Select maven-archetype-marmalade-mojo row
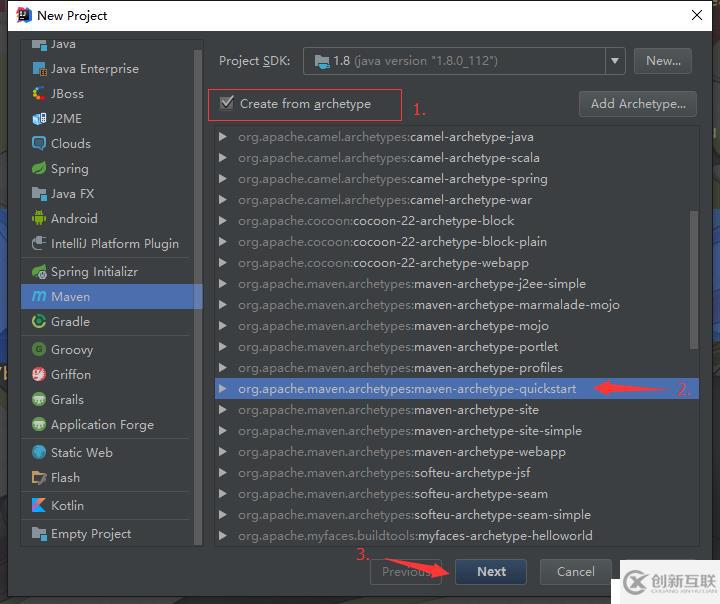 click(x=456, y=305)
